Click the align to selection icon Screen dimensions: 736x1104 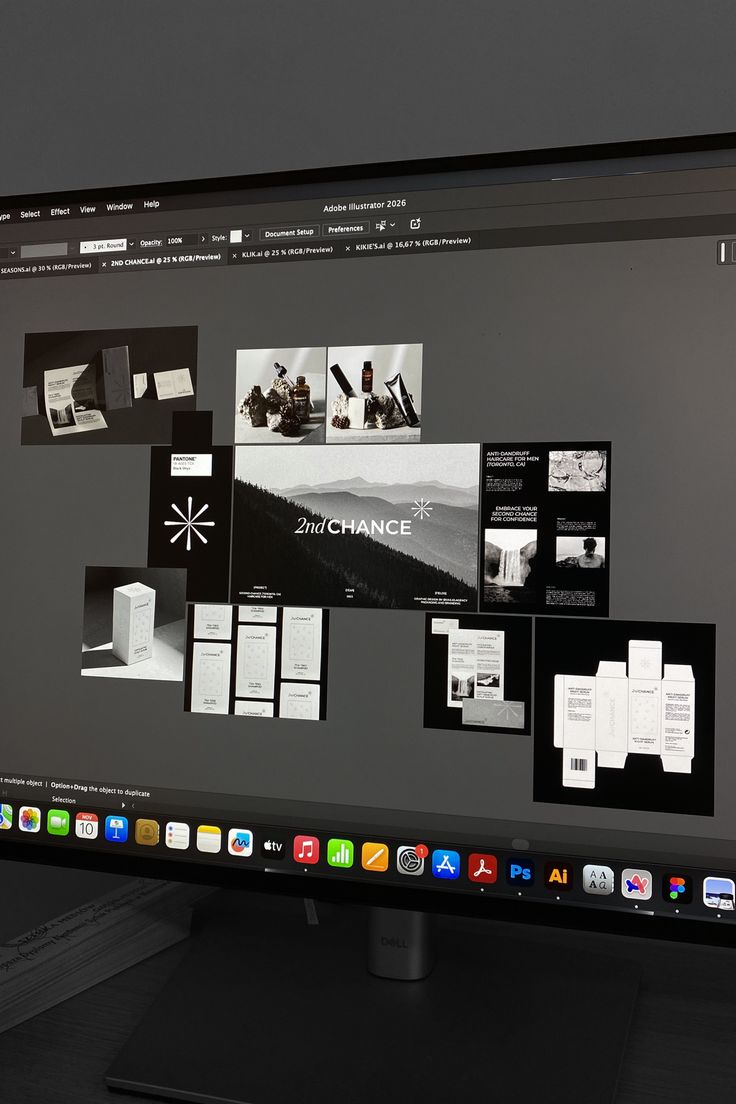click(381, 226)
